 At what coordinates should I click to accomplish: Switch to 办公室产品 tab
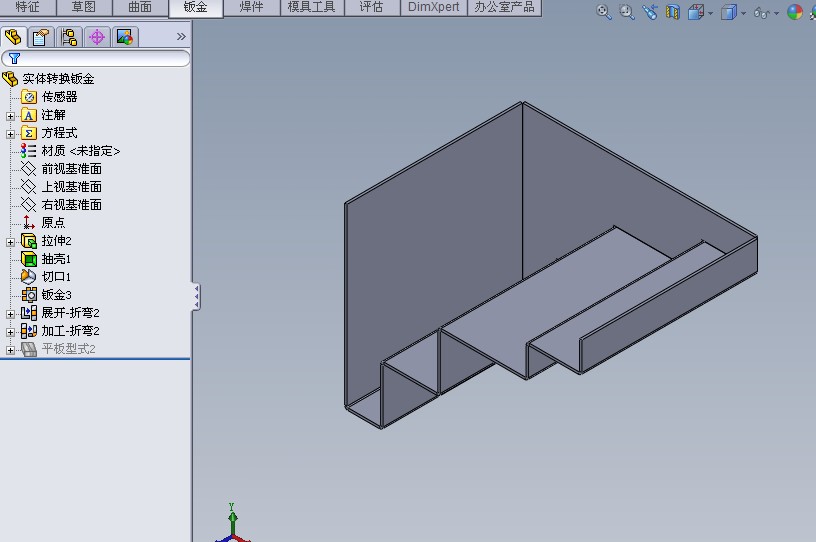click(504, 7)
